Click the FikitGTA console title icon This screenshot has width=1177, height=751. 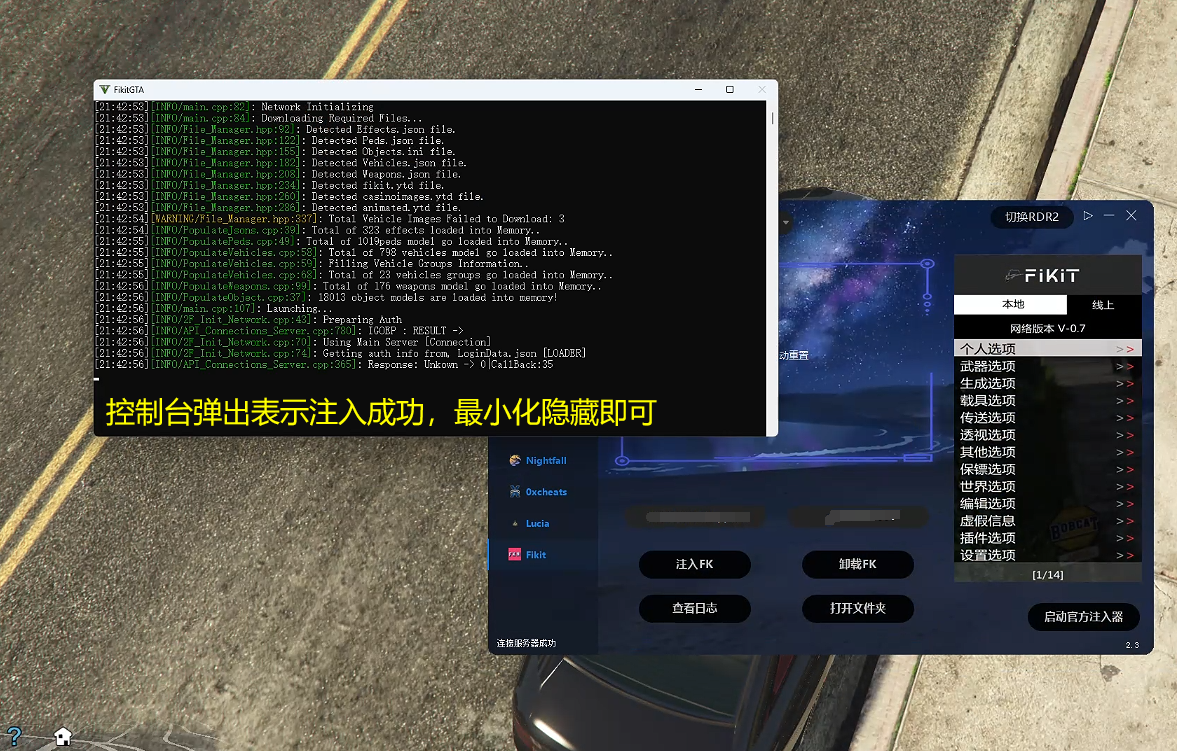pos(104,89)
